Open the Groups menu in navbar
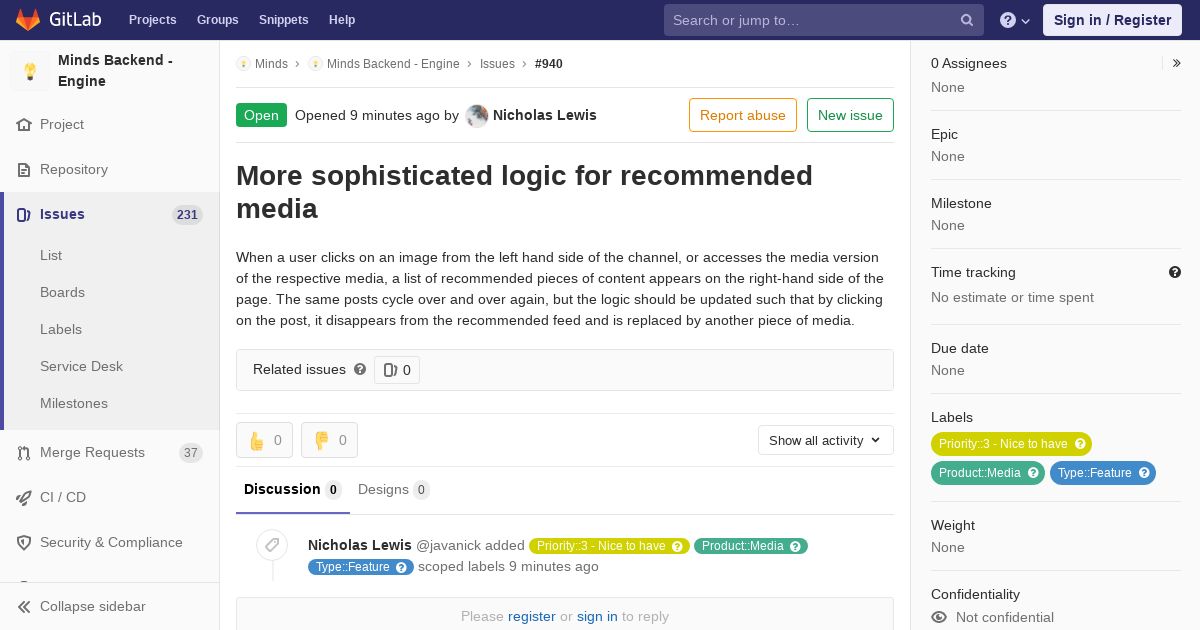The width and height of the screenshot is (1200, 630). point(218,20)
